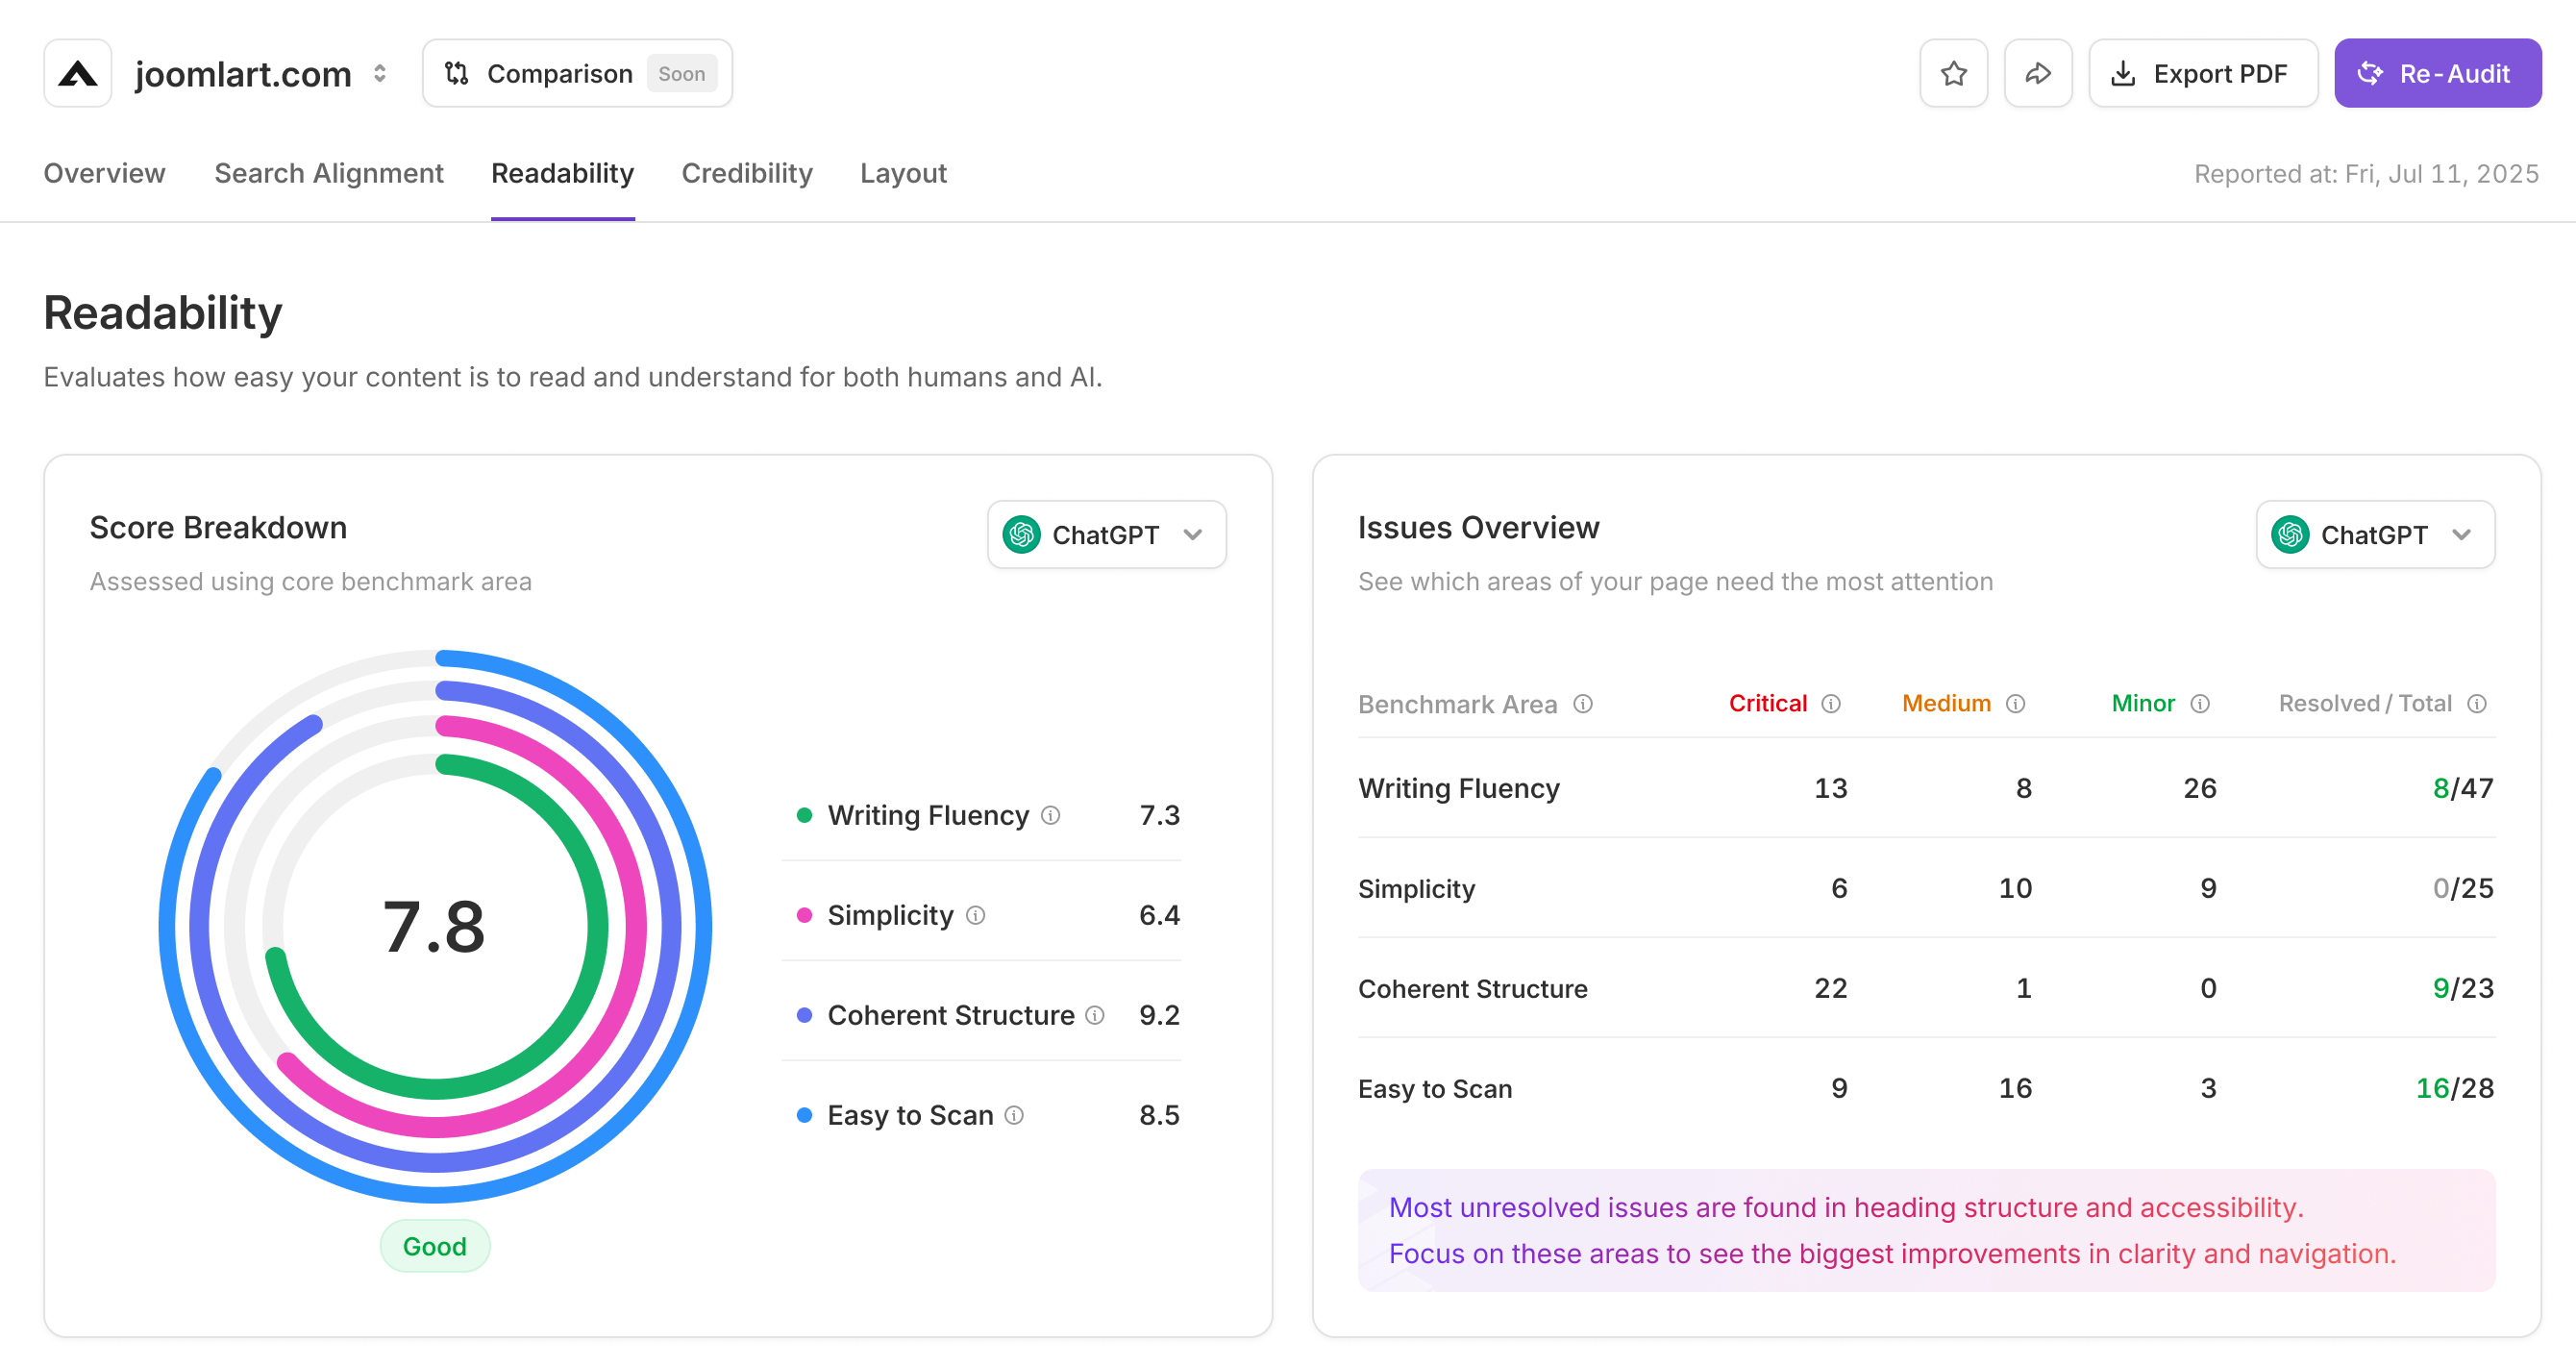
Task: Click the Export PDF button
Action: click(2202, 74)
